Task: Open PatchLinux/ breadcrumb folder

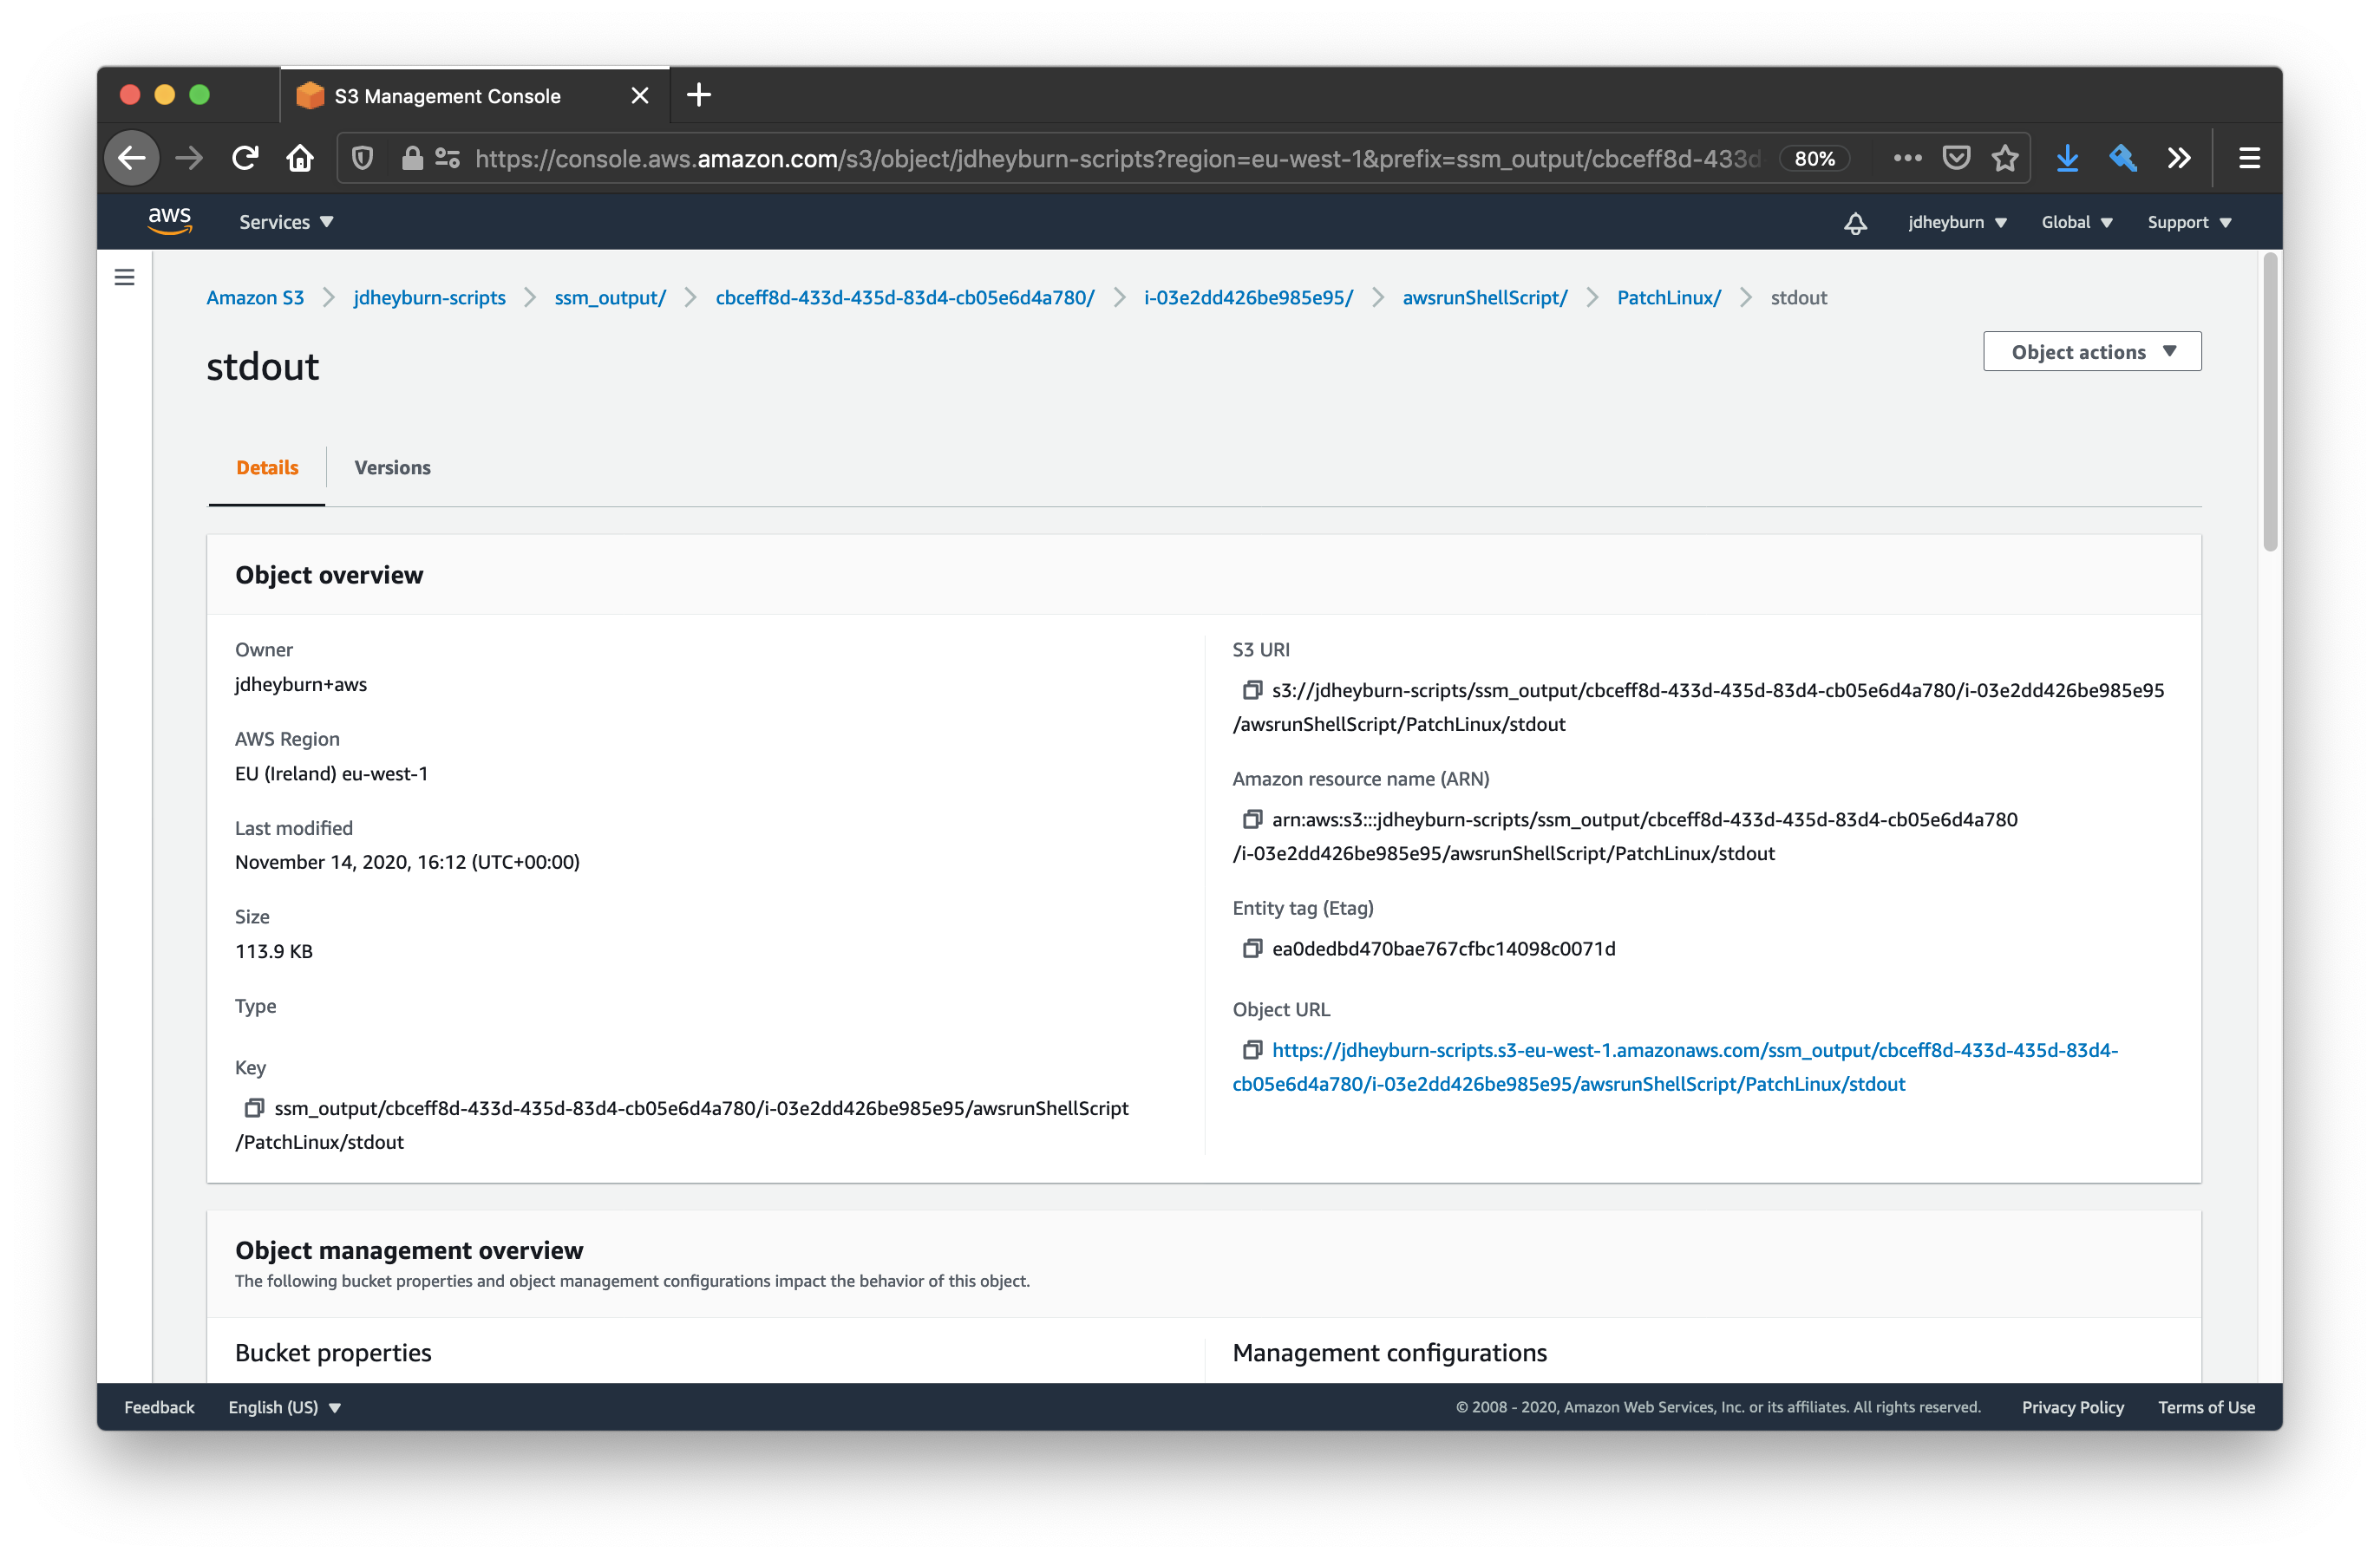Action: (1668, 297)
